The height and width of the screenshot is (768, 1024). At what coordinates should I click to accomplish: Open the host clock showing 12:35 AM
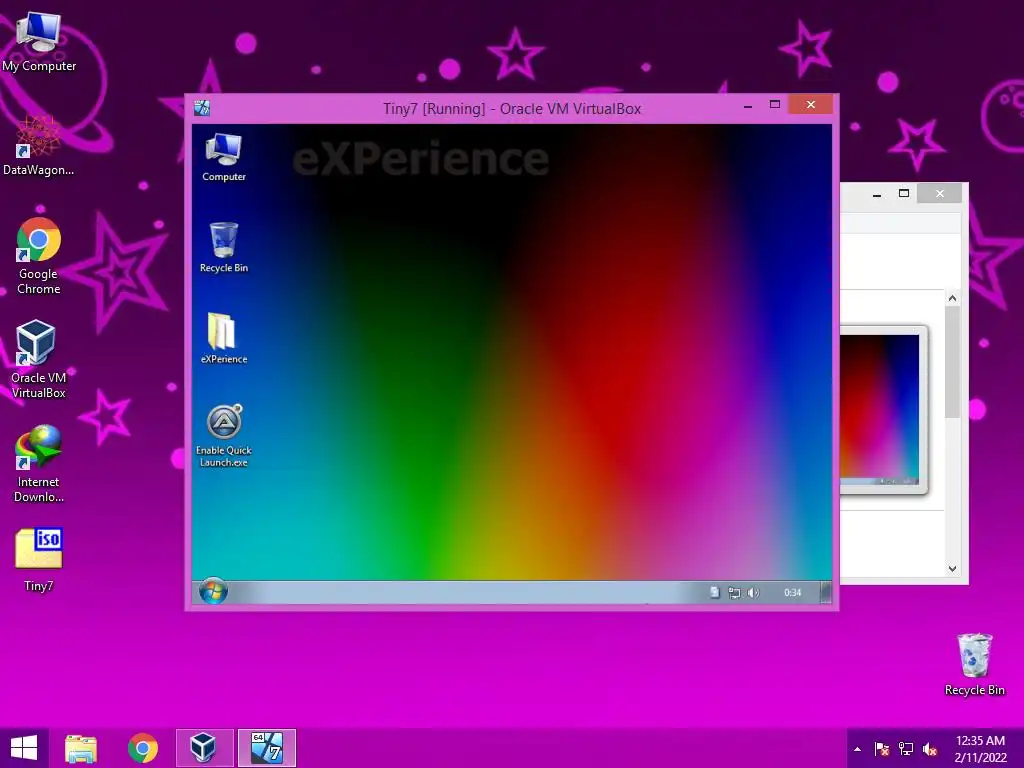tap(980, 749)
